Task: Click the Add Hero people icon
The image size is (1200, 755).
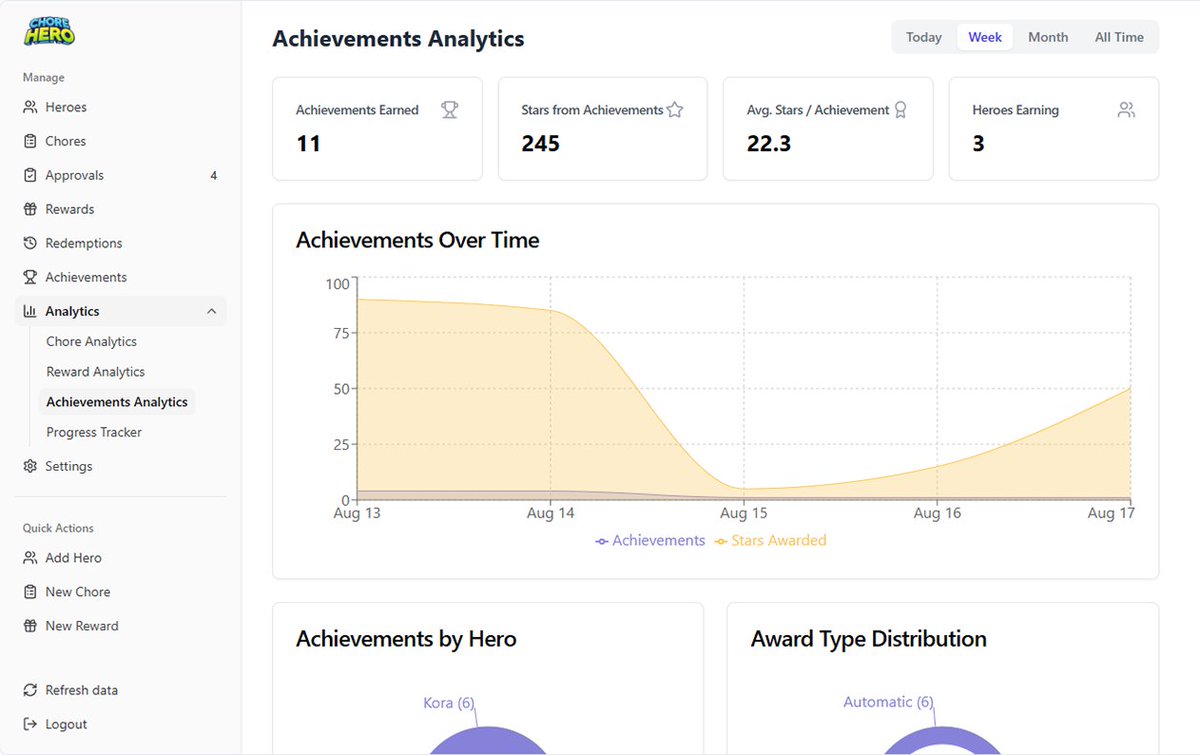Action: pyautogui.click(x=30, y=558)
